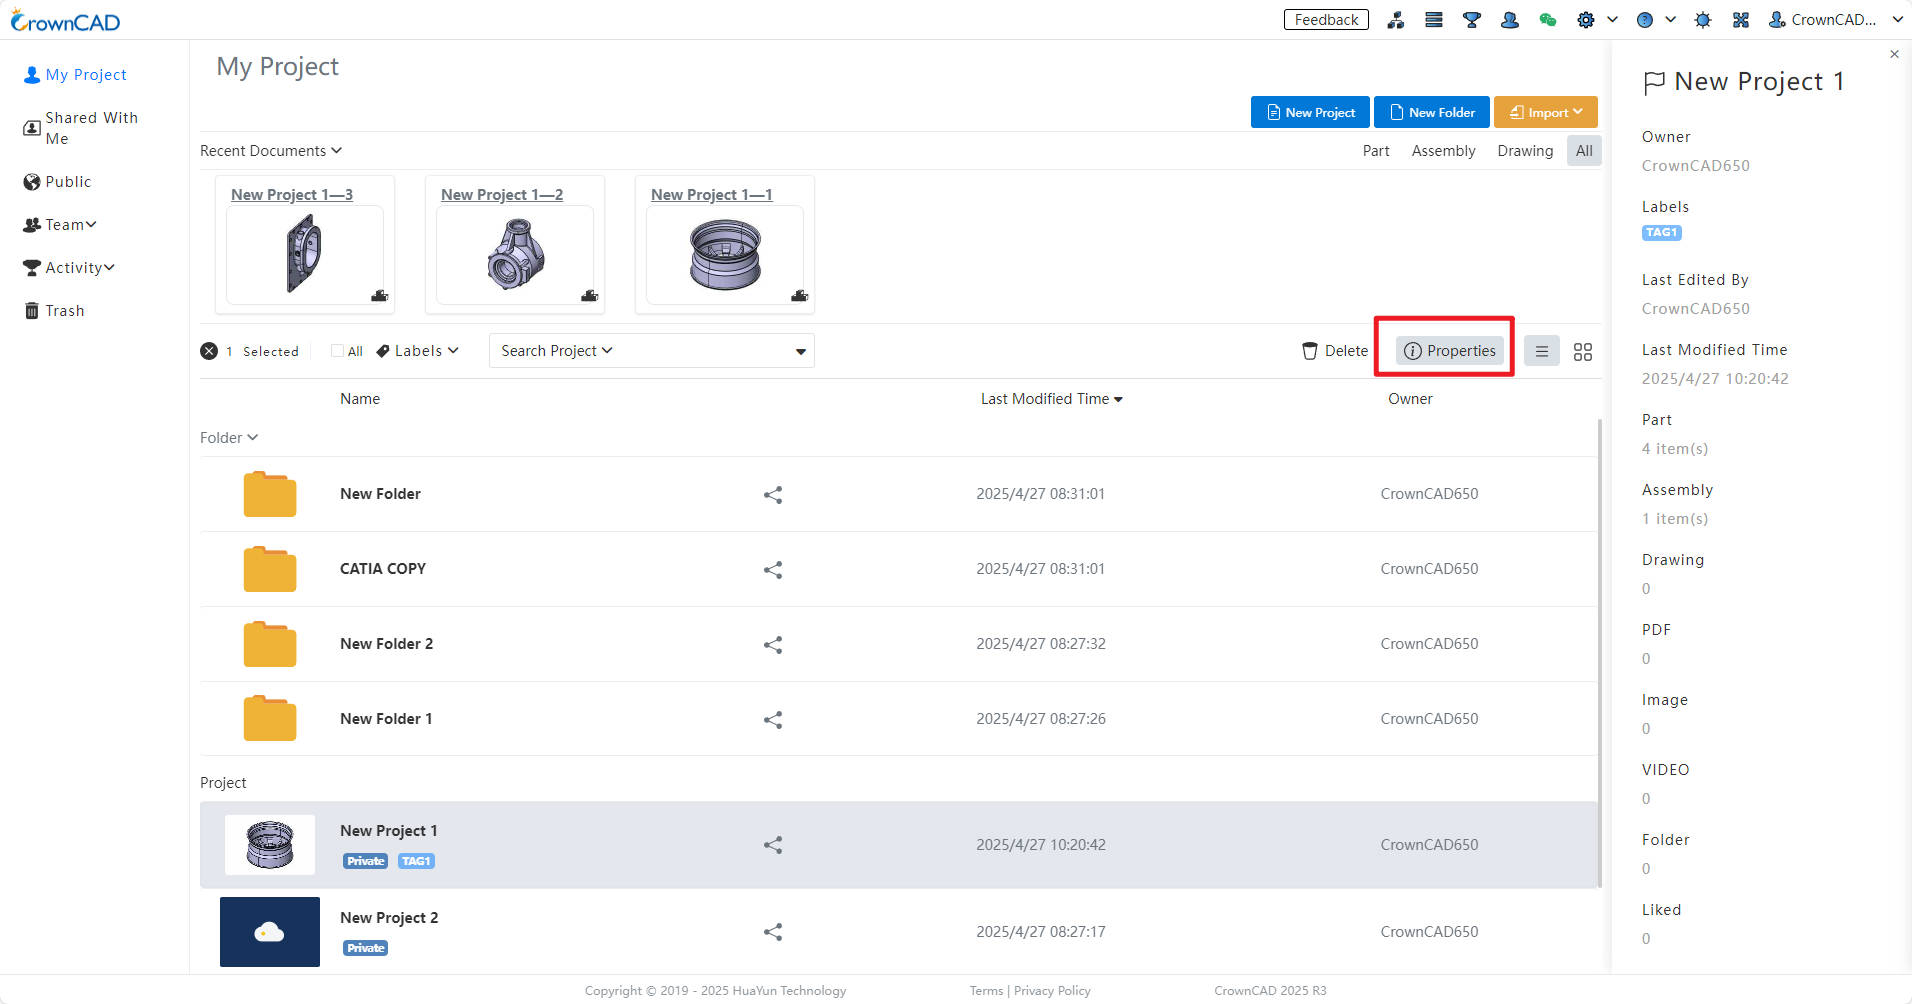This screenshot has width=1912, height=1004.
Task: Share the CATIA COPY folder
Action: [x=773, y=570]
